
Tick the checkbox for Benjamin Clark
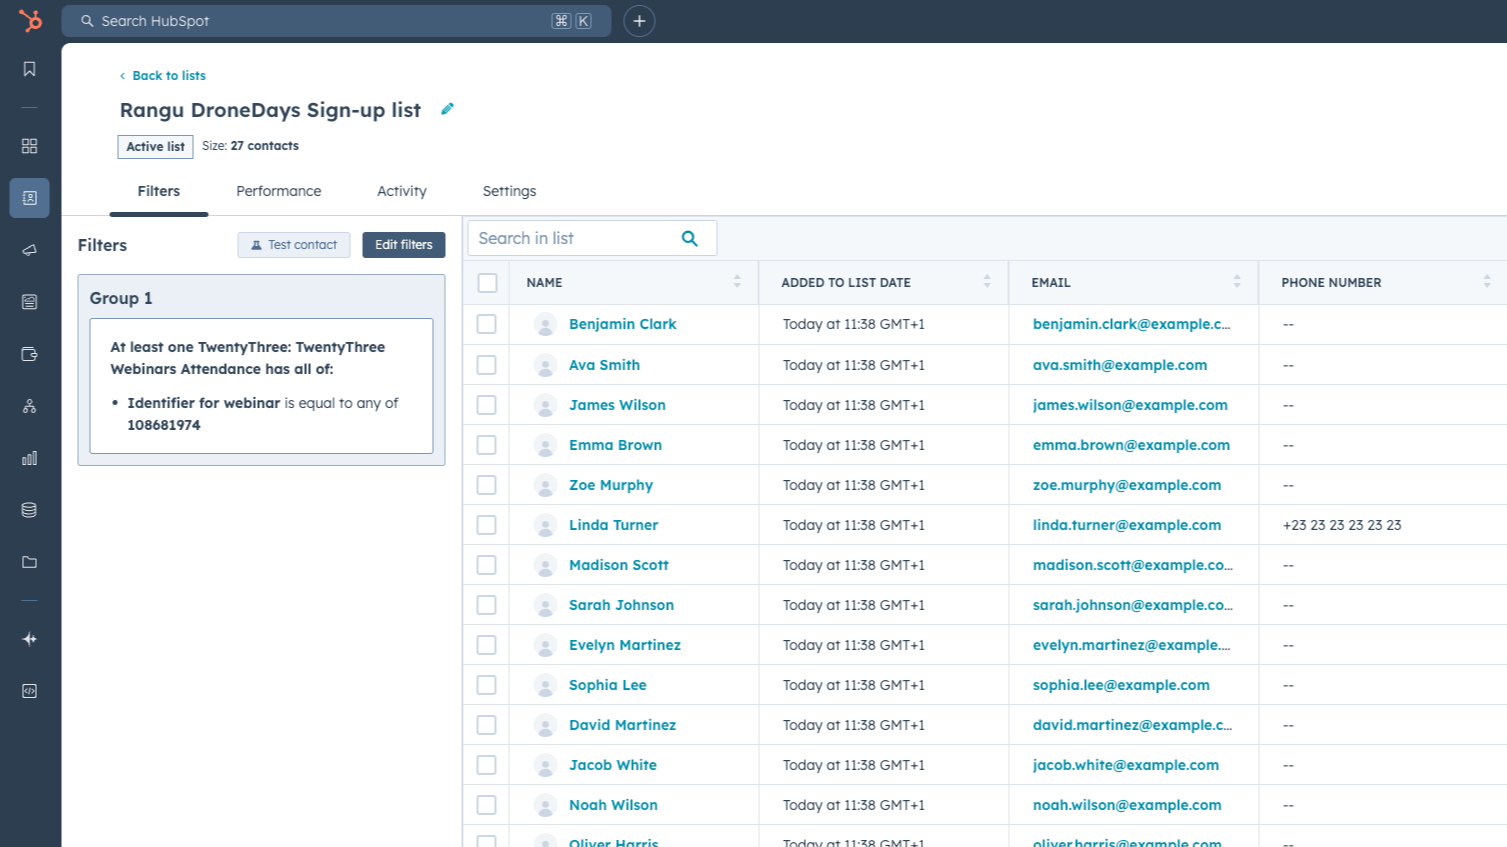pos(487,324)
